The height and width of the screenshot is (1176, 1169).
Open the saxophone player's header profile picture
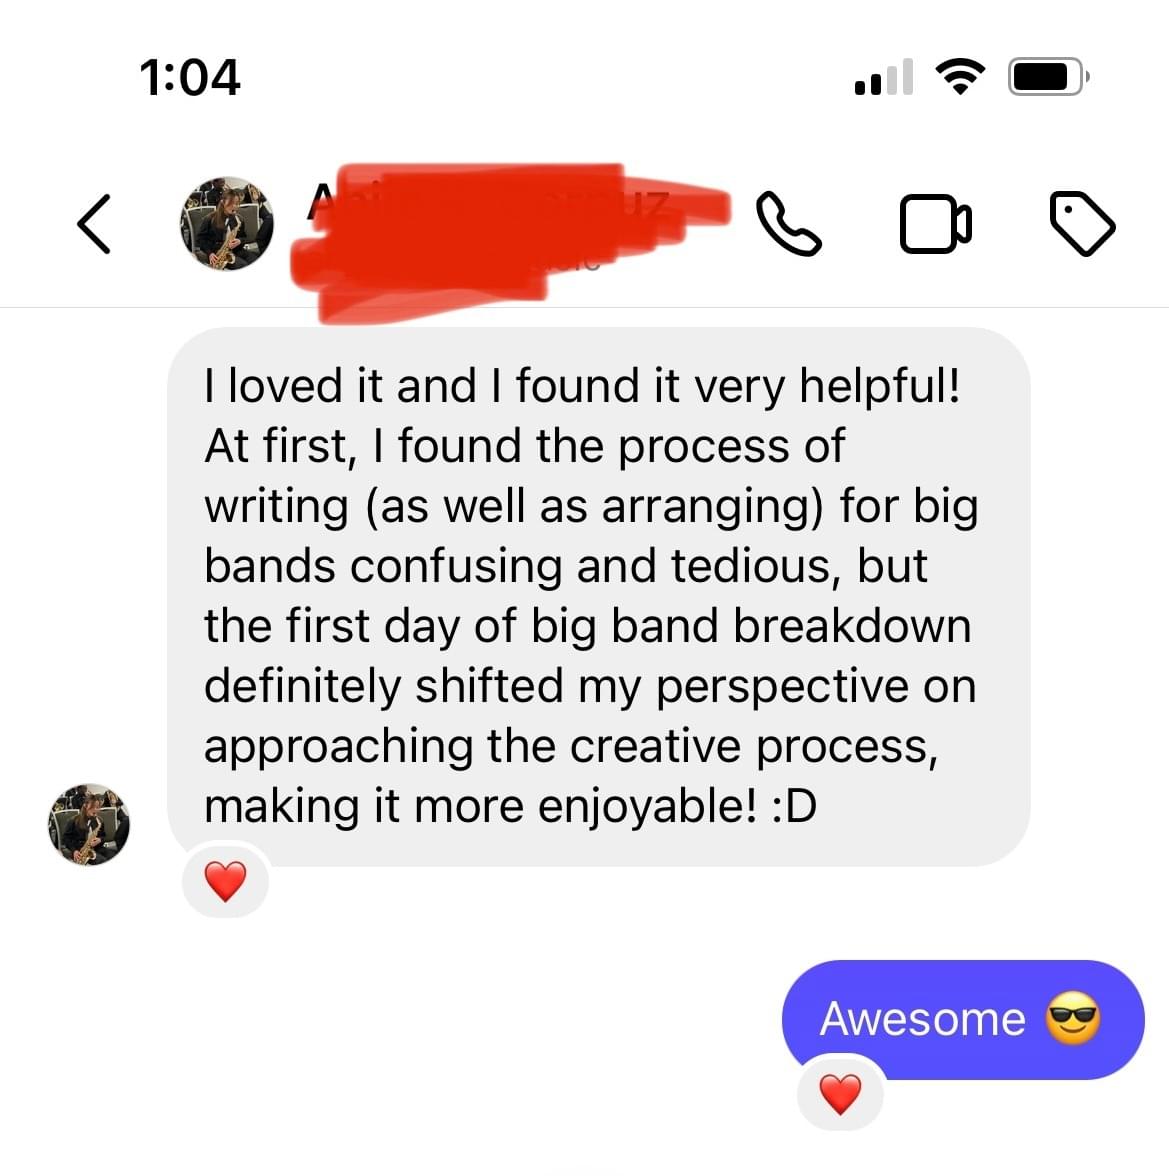tap(227, 224)
